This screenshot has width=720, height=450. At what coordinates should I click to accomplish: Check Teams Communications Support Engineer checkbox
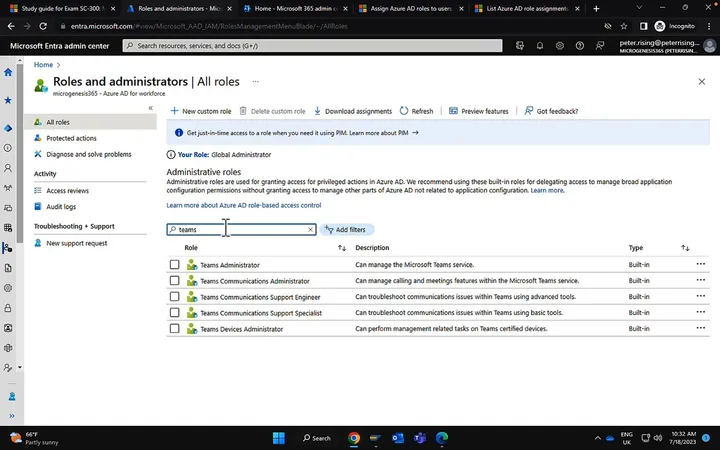click(x=174, y=297)
